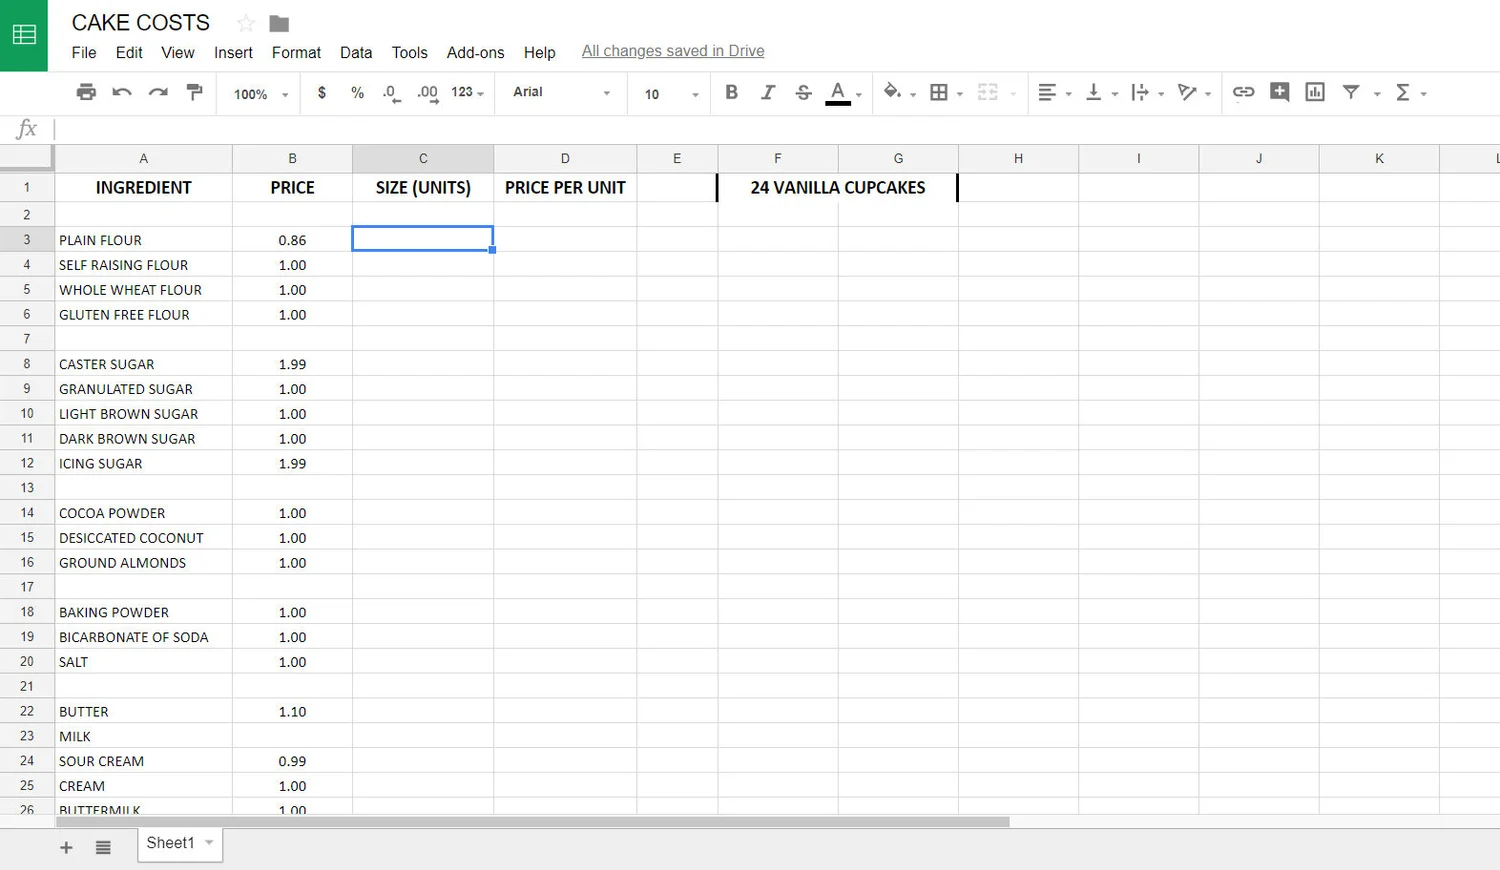Open All changes saved in Drive
The image size is (1500, 870).
tap(672, 51)
